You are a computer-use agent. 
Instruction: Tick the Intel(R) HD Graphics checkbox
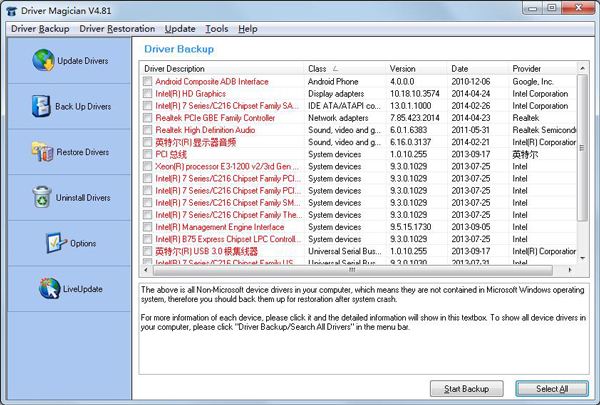(x=148, y=93)
